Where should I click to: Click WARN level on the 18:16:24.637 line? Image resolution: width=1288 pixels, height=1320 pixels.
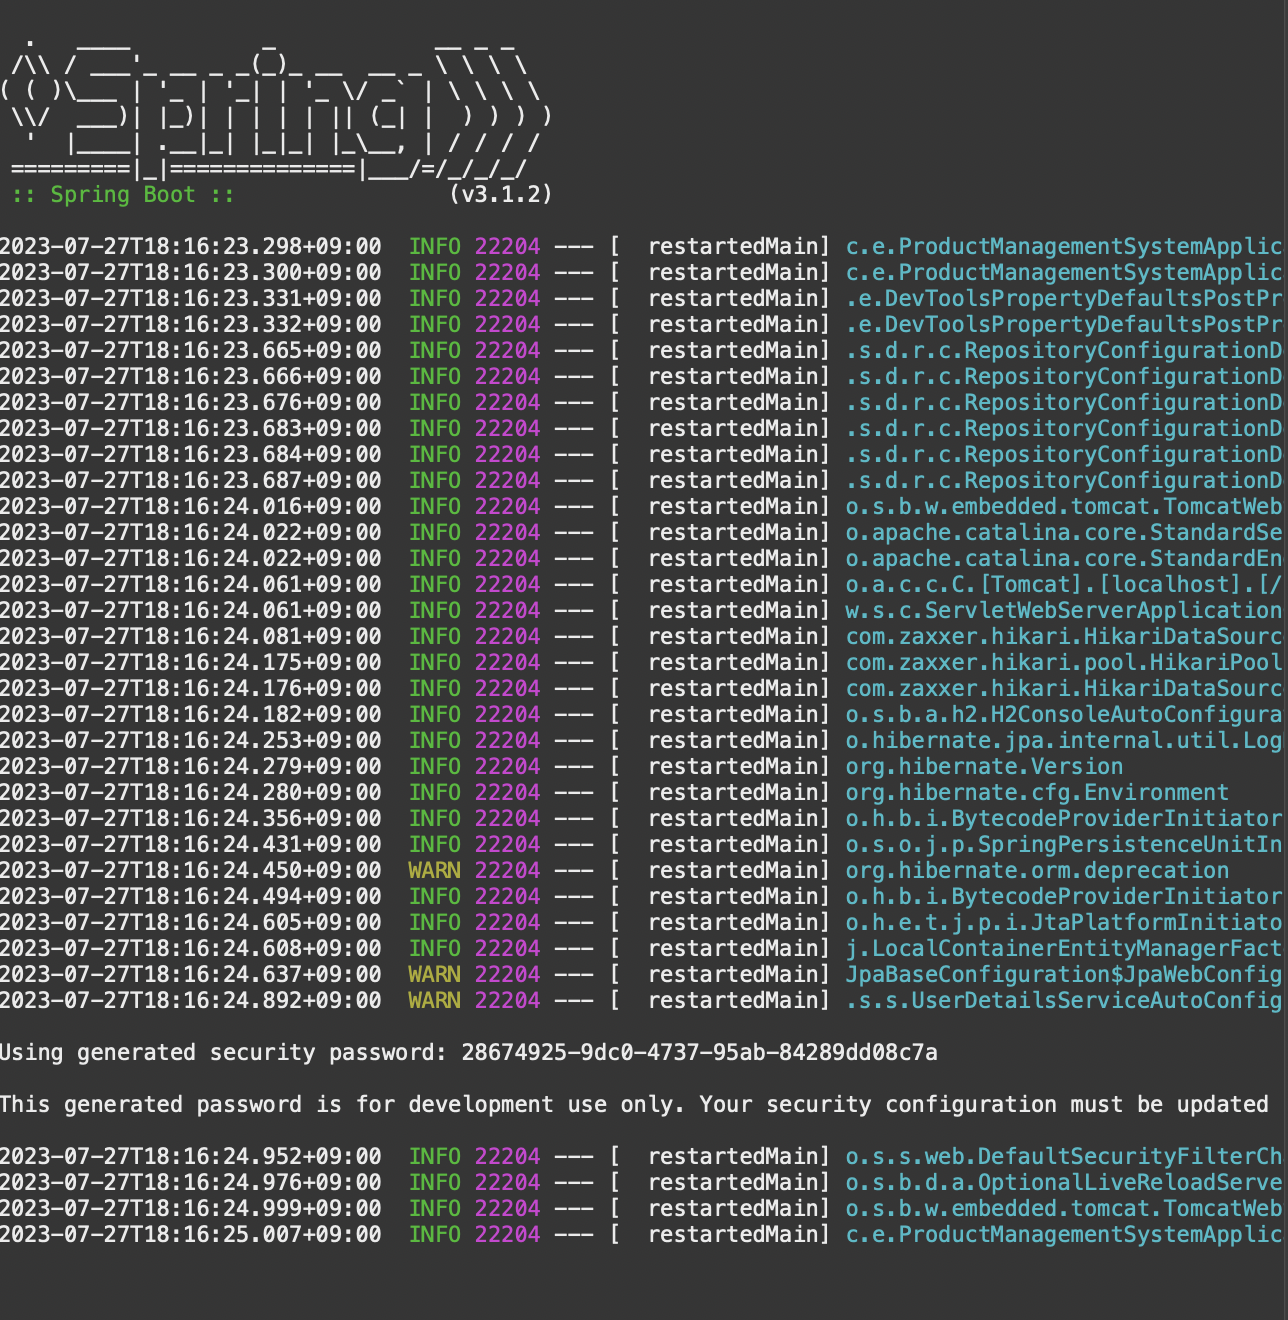click(x=434, y=974)
